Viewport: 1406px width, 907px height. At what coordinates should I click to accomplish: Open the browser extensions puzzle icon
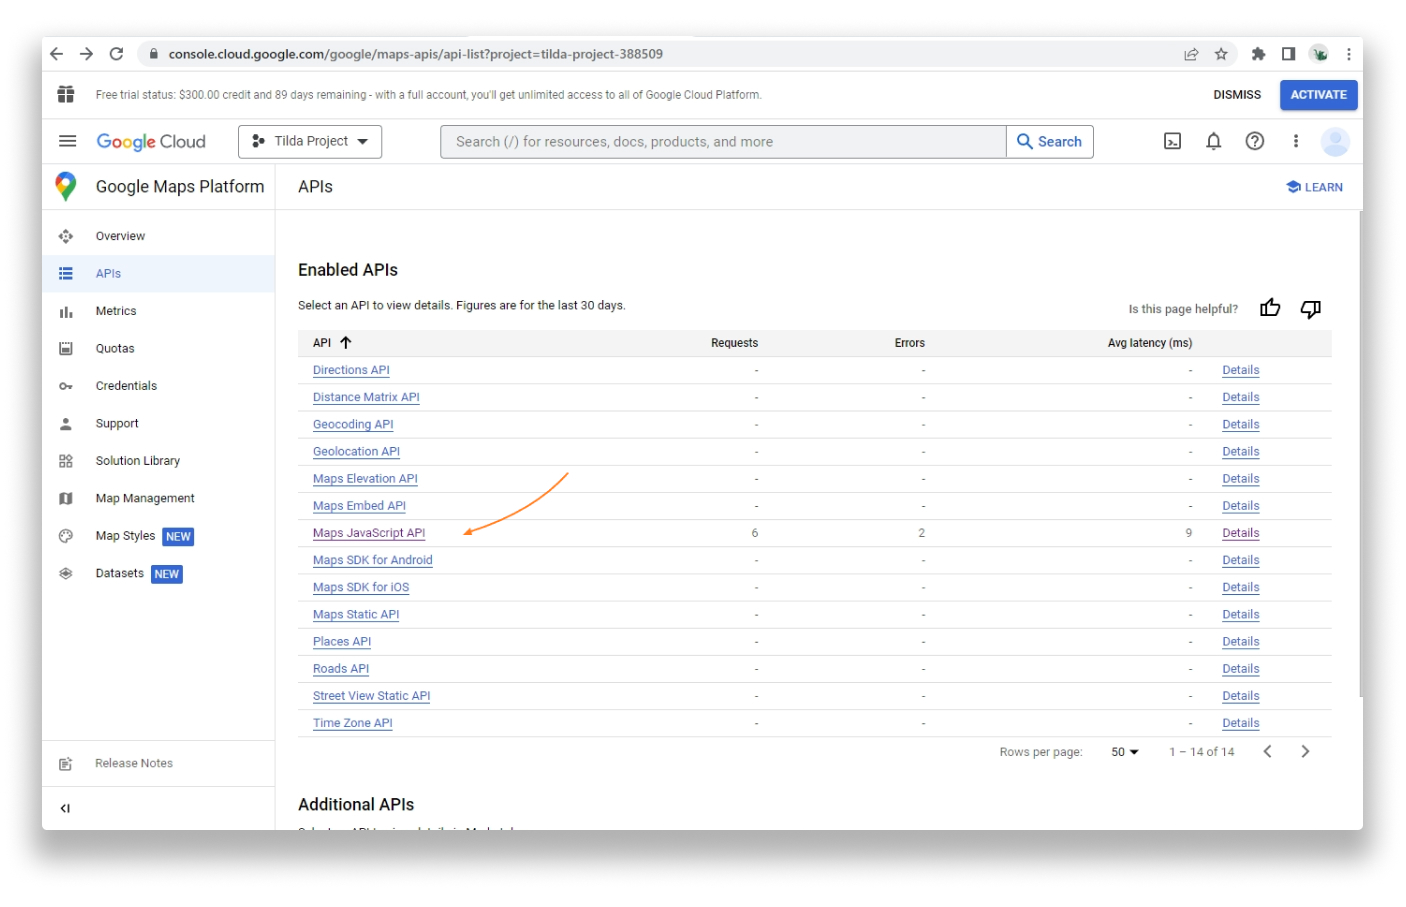(1258, 54)
